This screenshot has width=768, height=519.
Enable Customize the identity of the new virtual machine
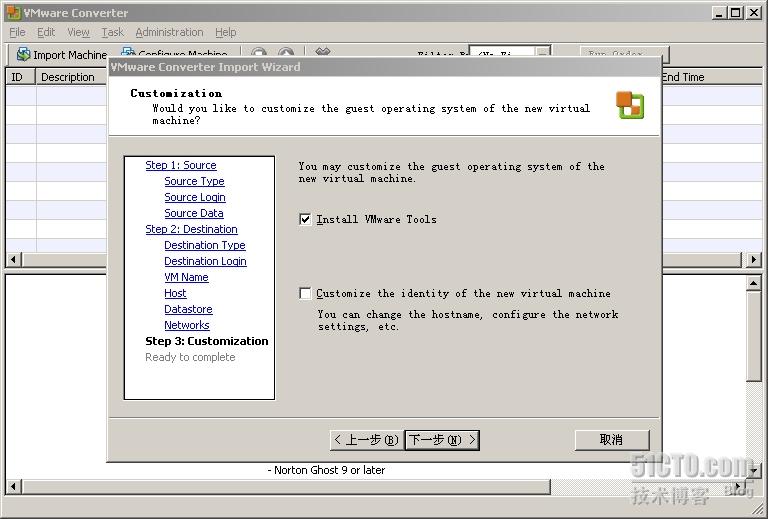305,293
